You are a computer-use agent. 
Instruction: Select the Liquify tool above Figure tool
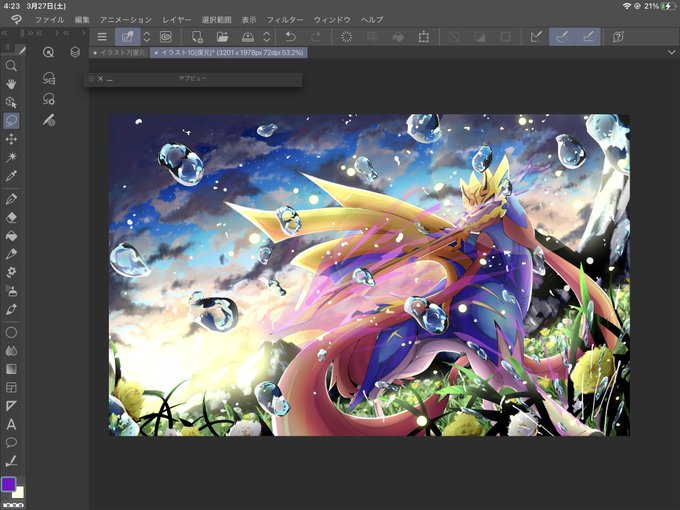click(x=11, y=309)
